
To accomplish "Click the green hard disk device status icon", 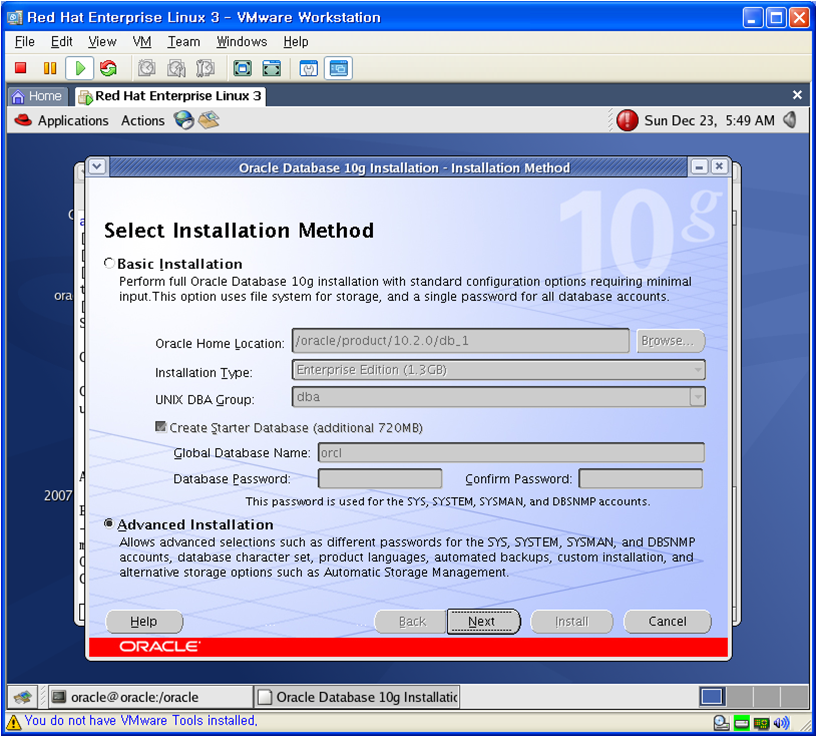I will (x=741, y=723).
